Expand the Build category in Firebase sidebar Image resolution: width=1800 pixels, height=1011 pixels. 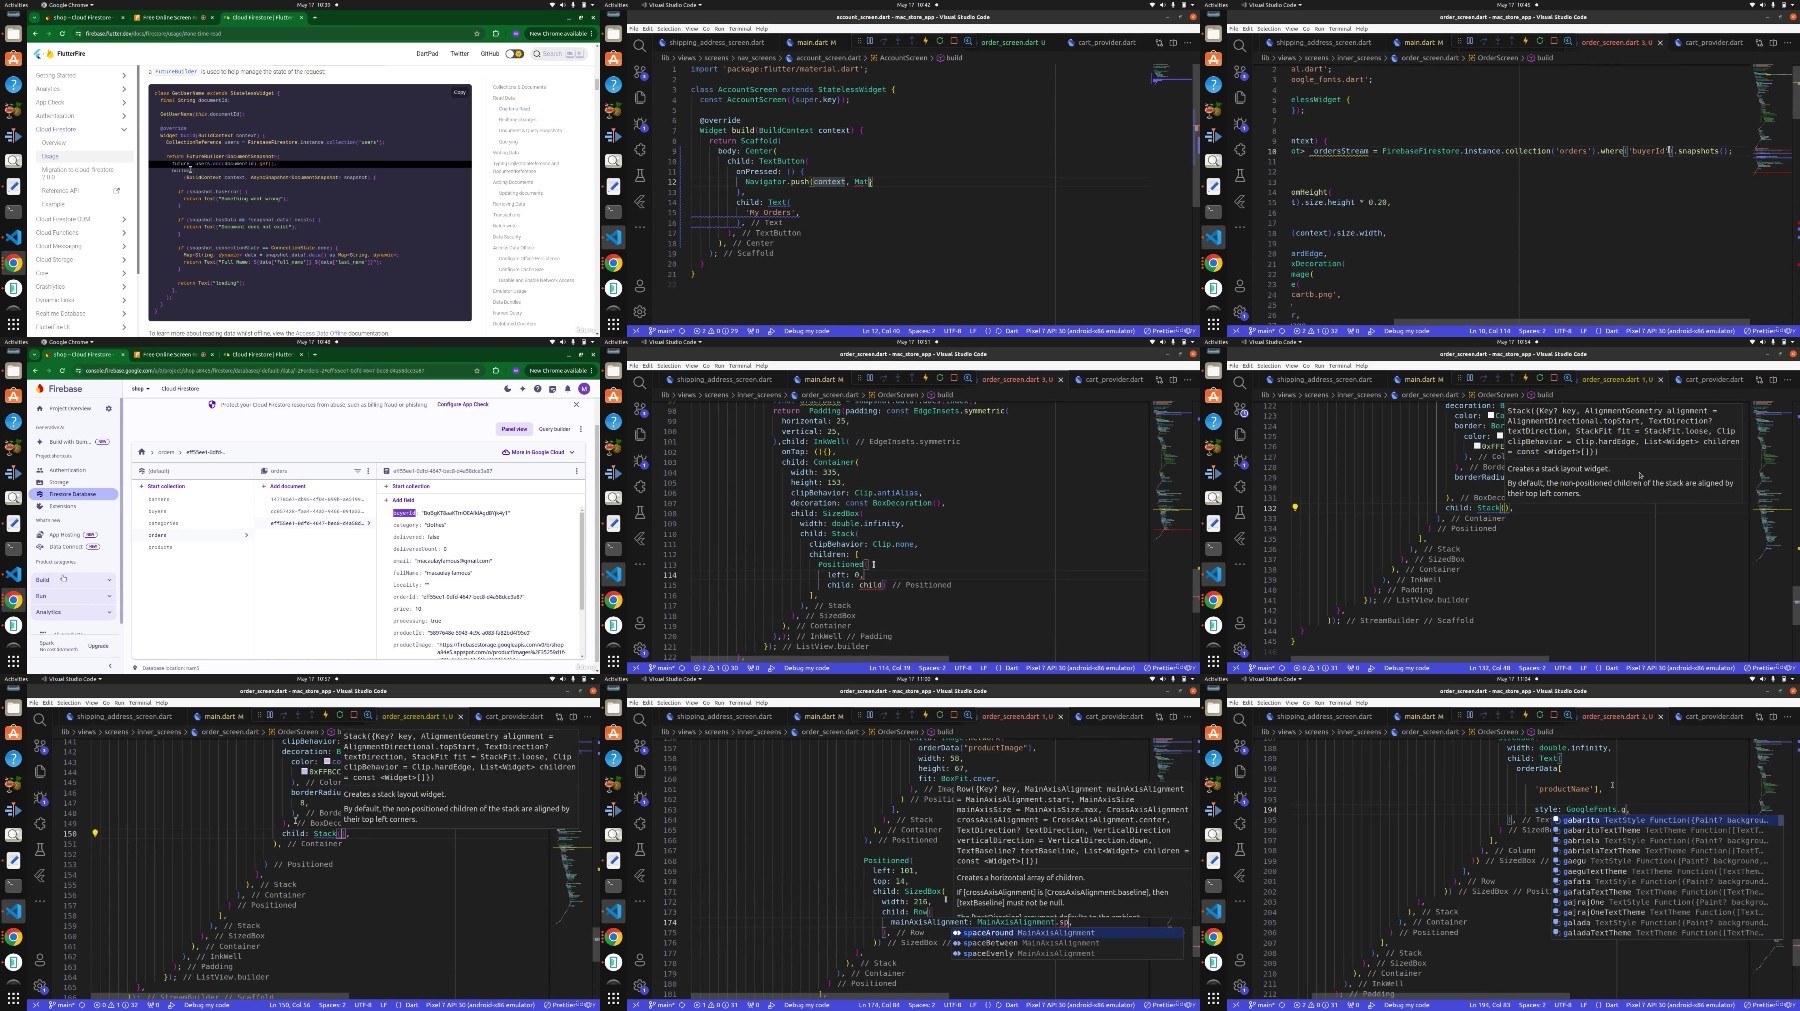(74, 580)
